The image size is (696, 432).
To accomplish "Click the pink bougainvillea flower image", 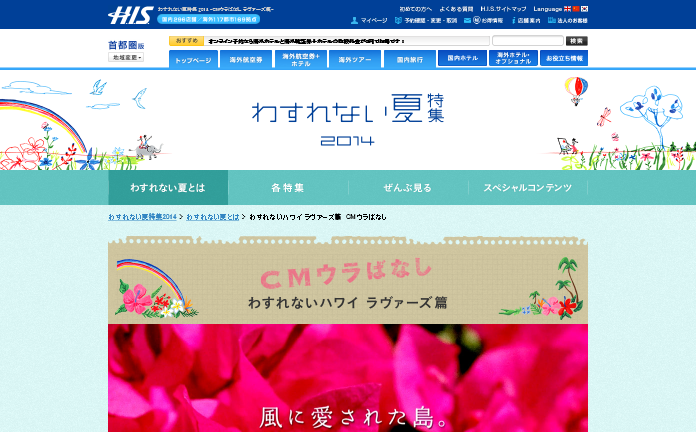I will click(x=348, y=378).
